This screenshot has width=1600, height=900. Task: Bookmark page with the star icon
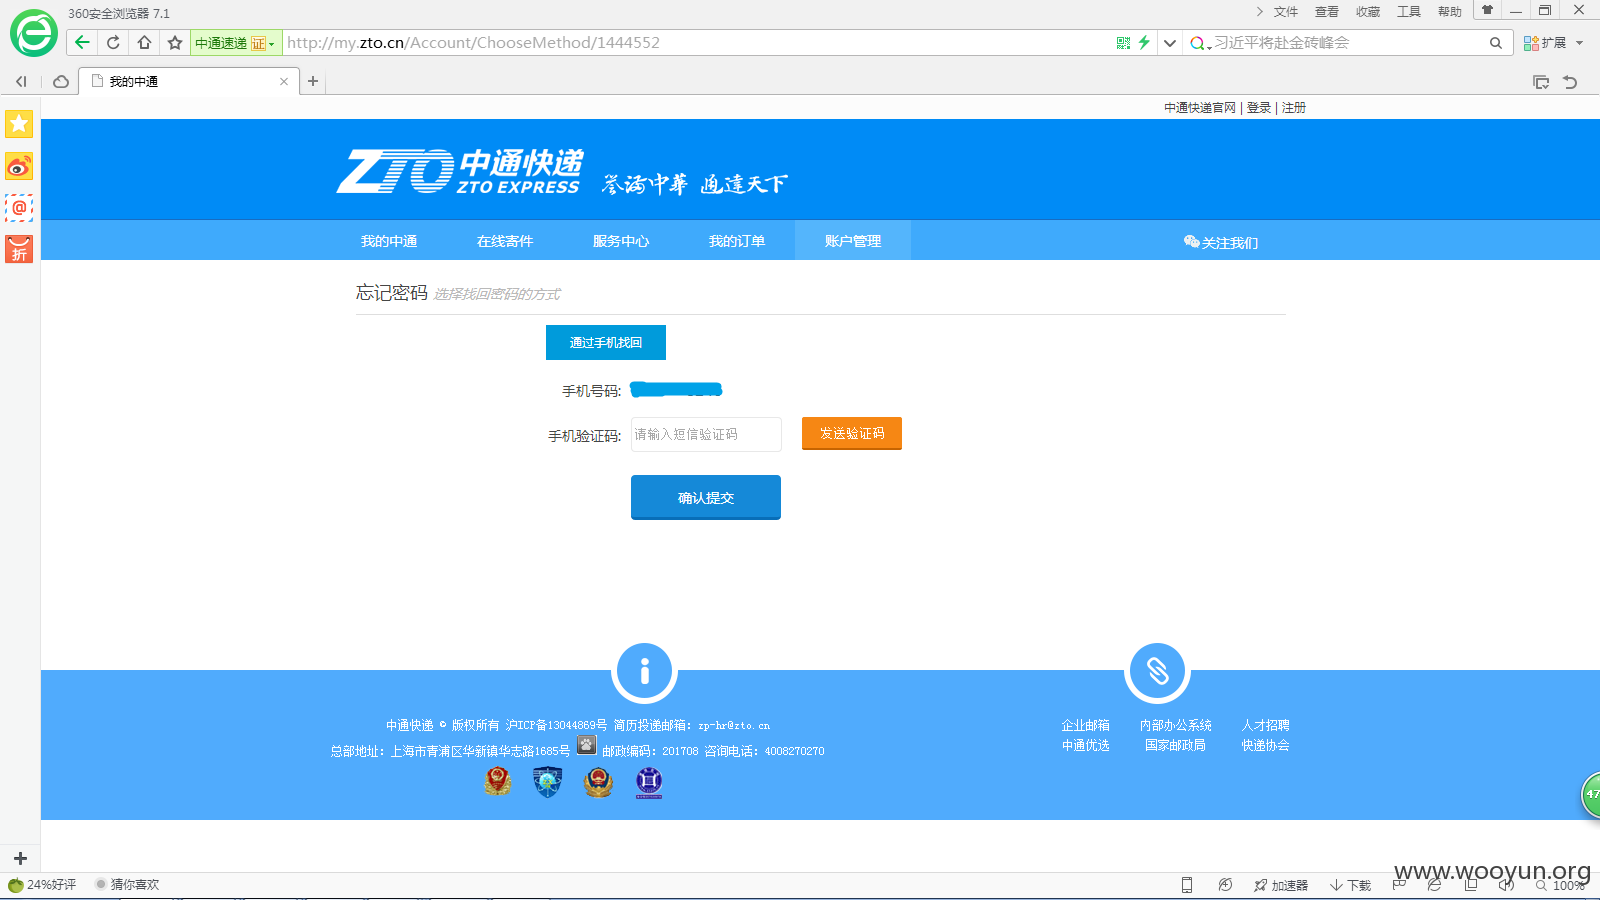tap(175, 42)
